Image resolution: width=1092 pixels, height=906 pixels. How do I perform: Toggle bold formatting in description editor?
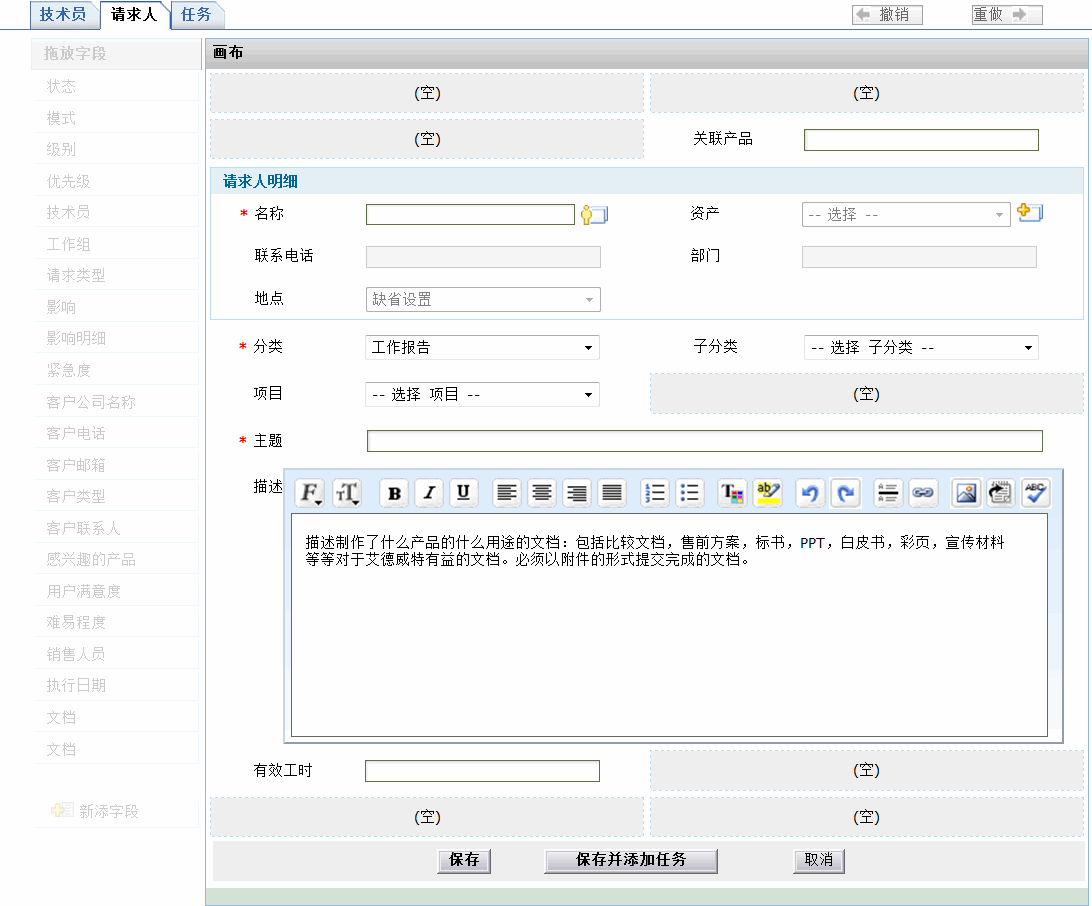[395, 493]
